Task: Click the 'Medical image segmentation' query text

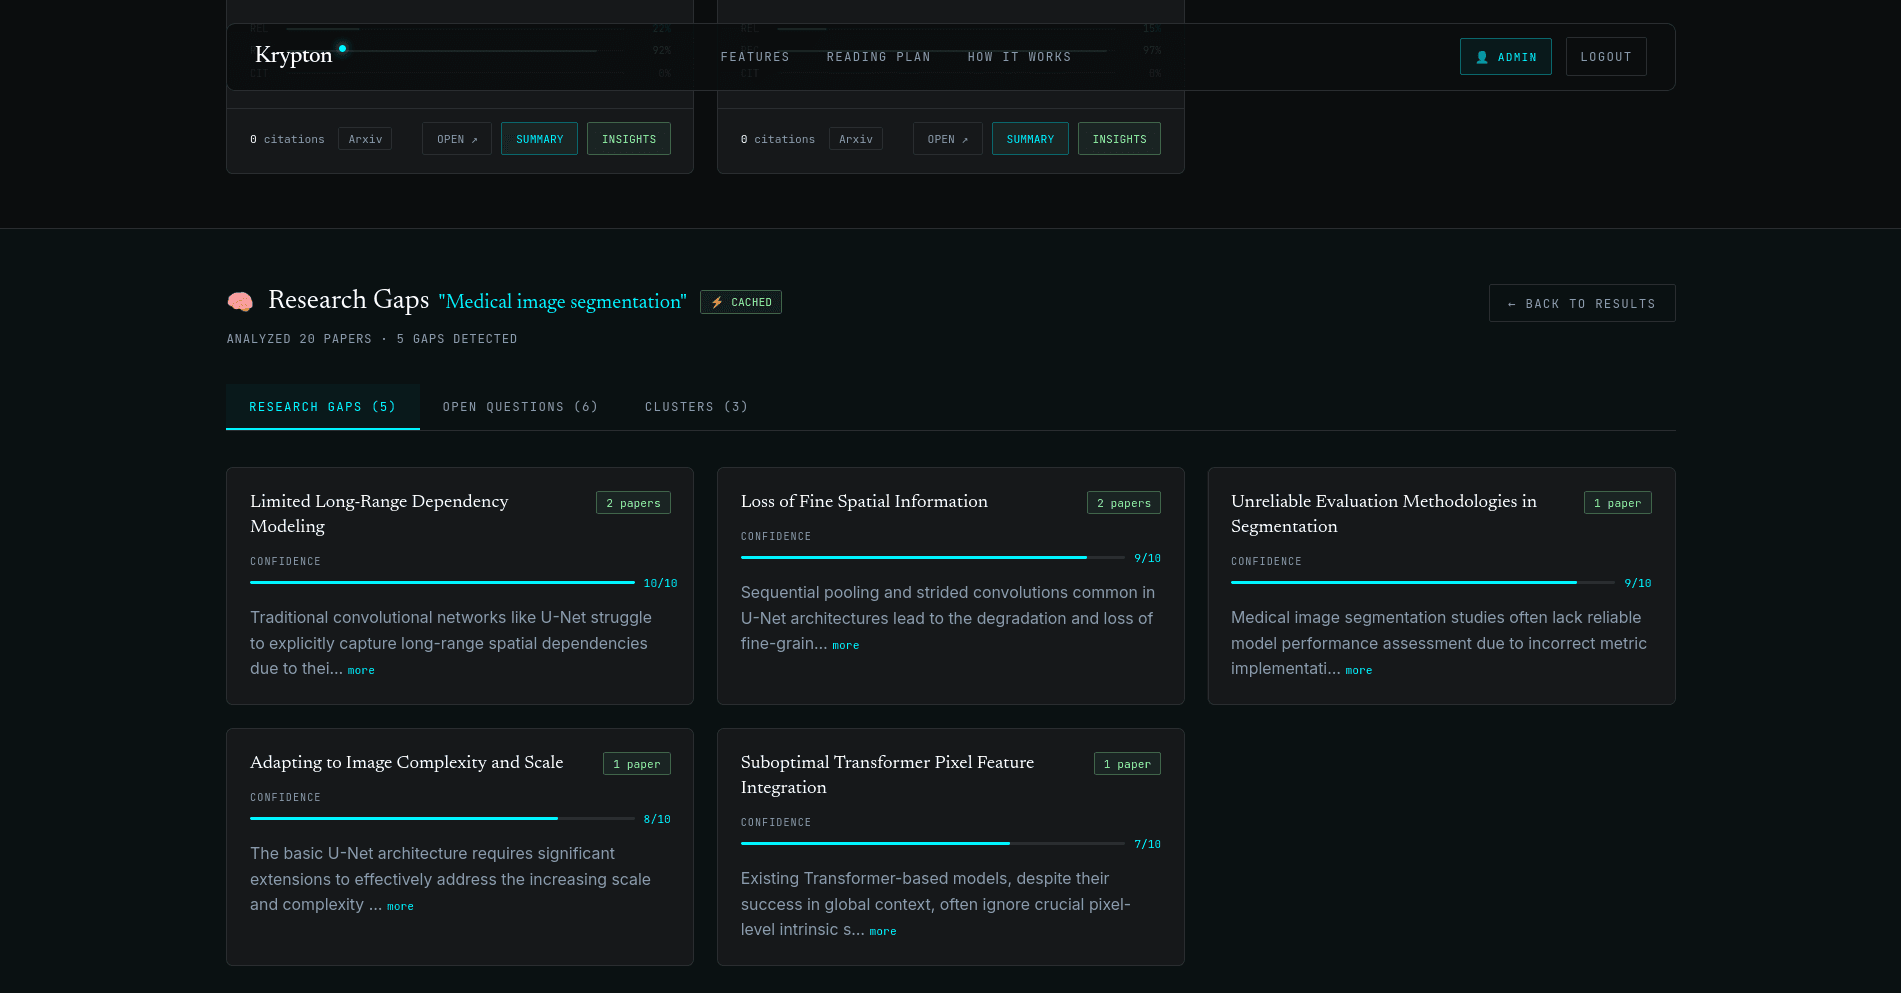Action: click(562, 301)
